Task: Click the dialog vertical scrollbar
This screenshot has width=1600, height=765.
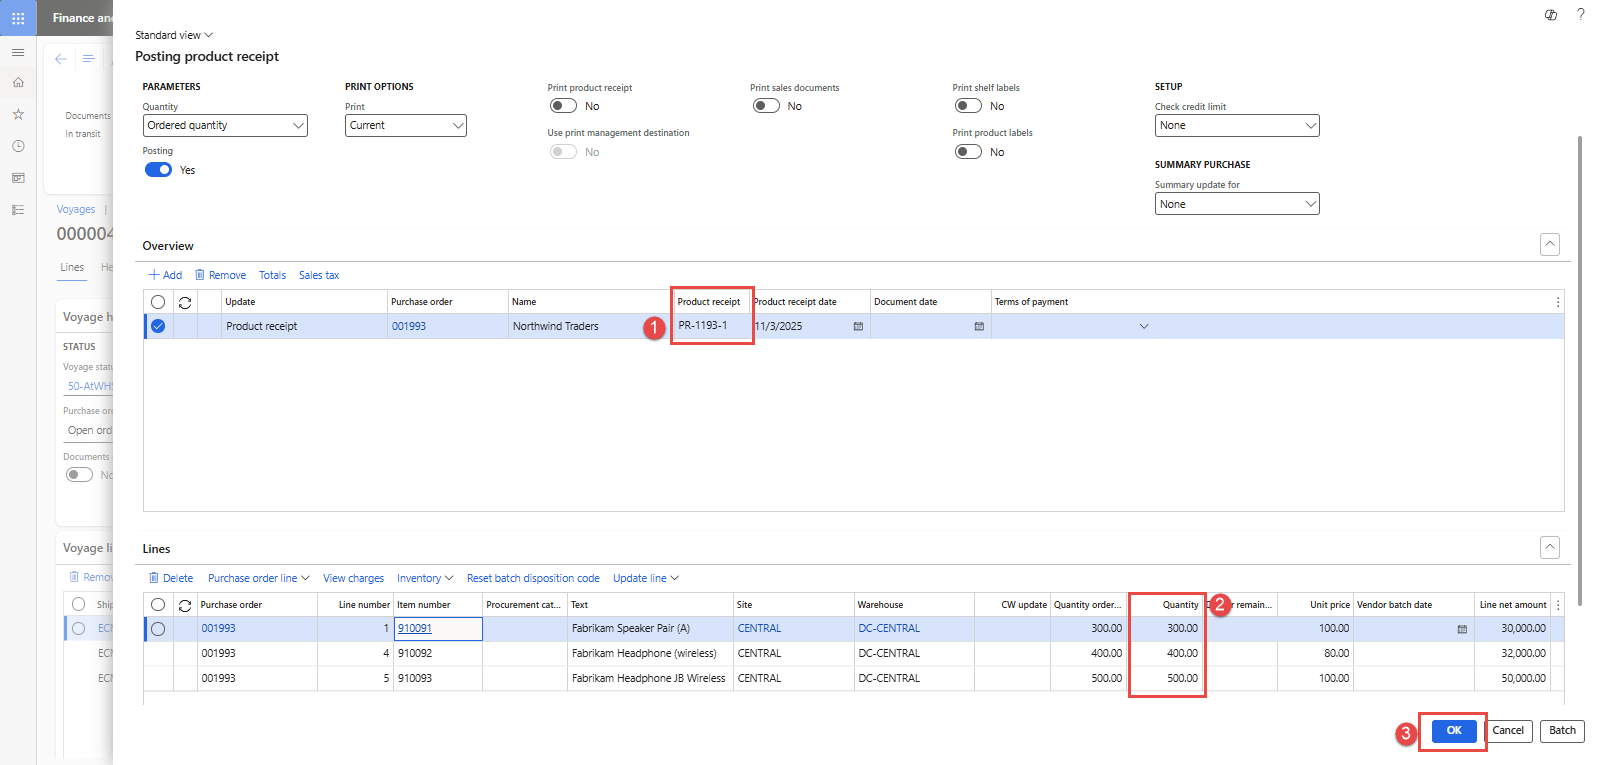Action: (1579, 370)
